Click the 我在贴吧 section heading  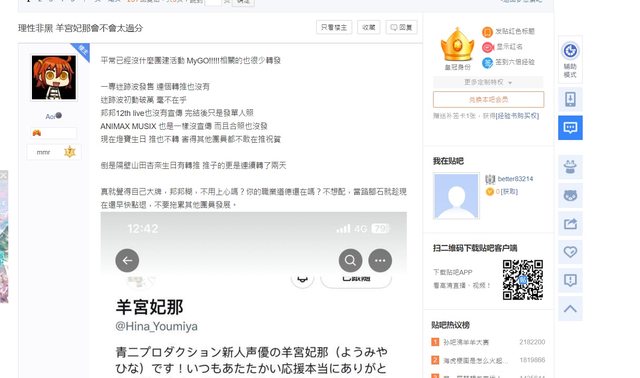click(448, 161)
